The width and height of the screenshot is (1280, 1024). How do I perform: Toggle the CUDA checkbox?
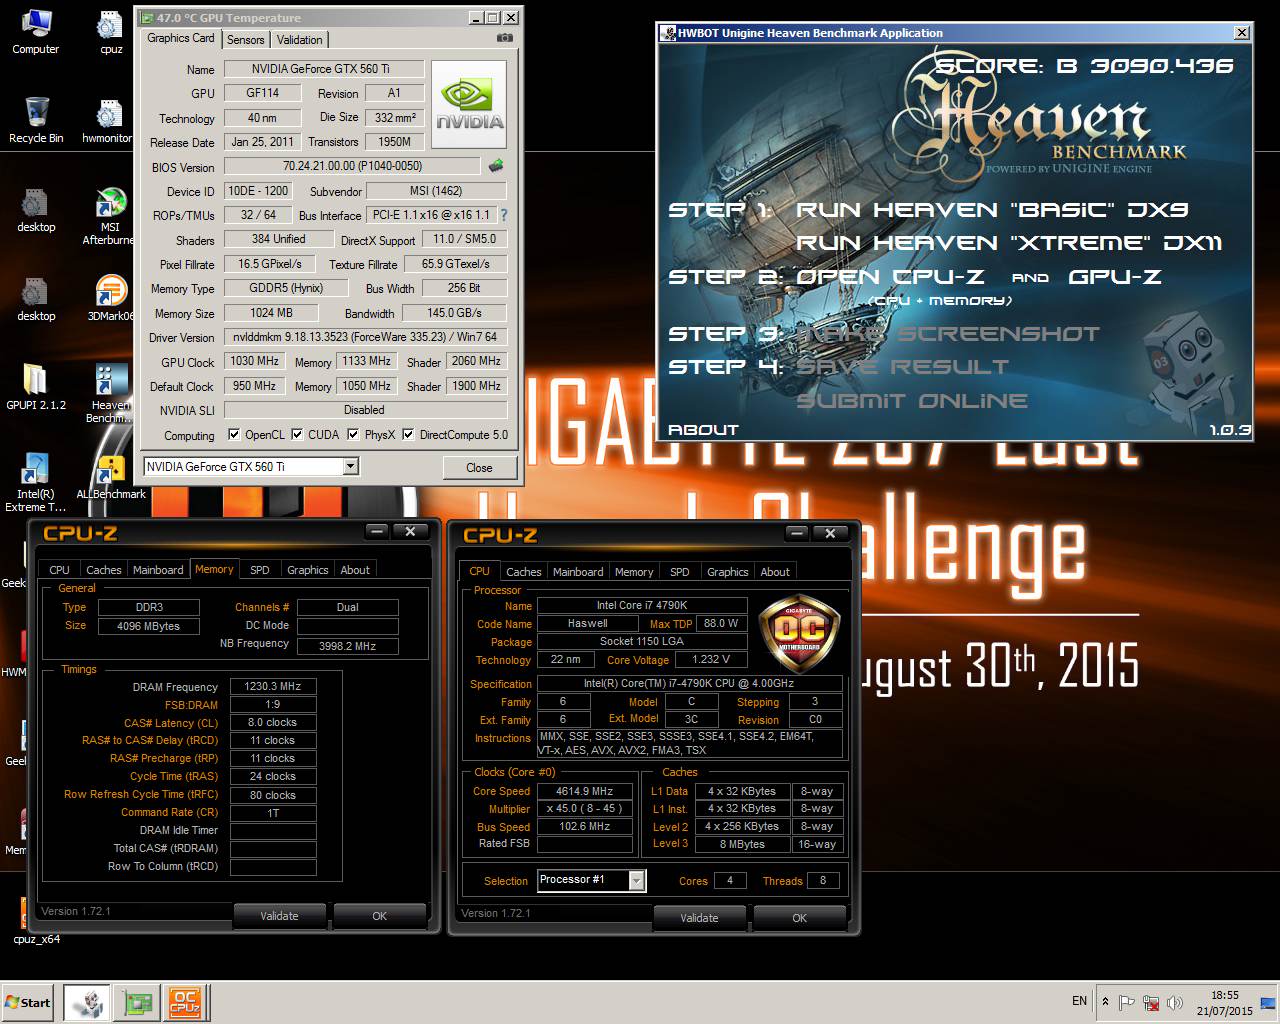297,434
